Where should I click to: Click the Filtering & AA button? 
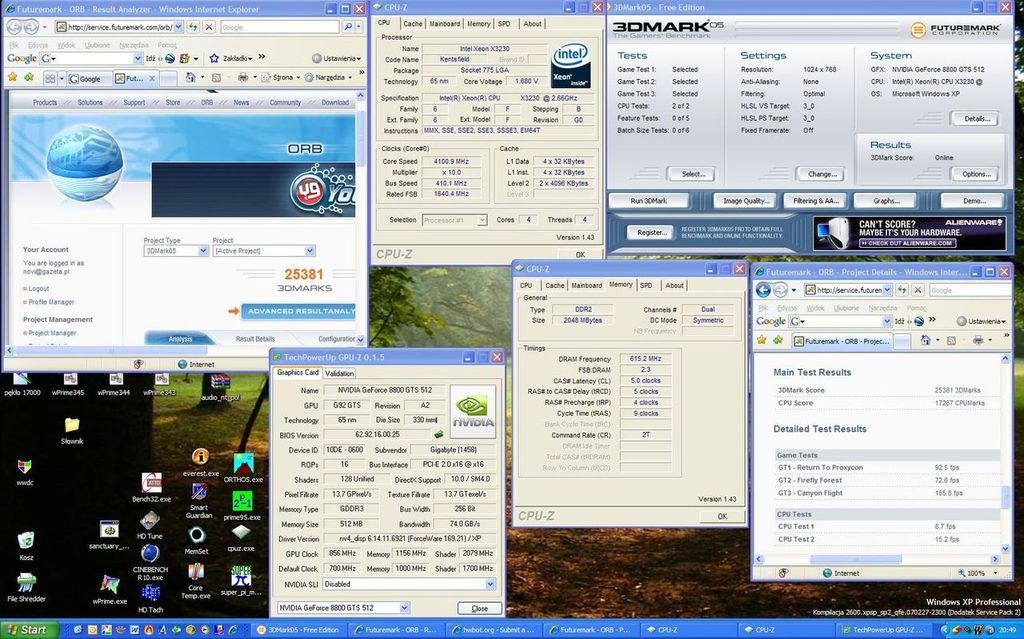click(x=815, y=201)
